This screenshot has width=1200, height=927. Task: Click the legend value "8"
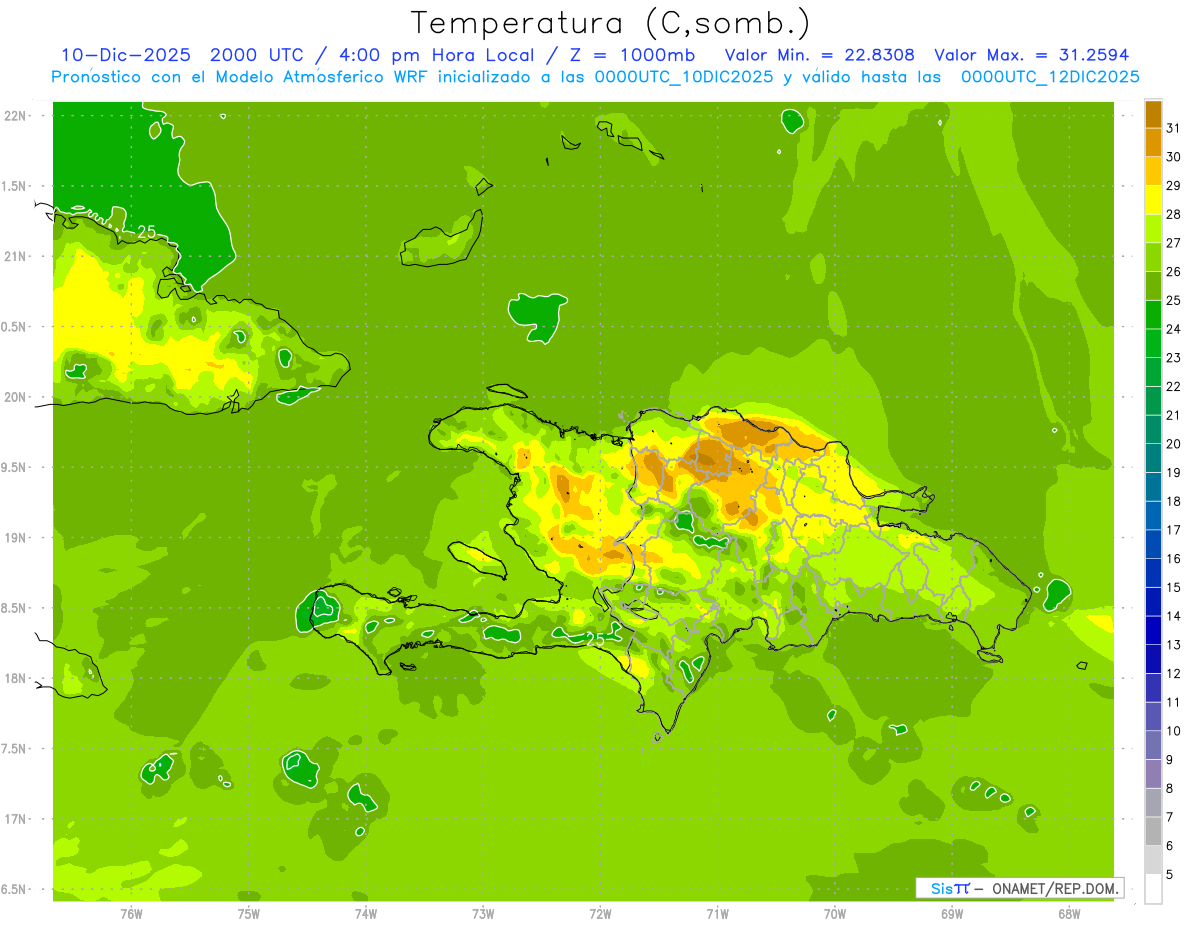tap(1170, 789)
